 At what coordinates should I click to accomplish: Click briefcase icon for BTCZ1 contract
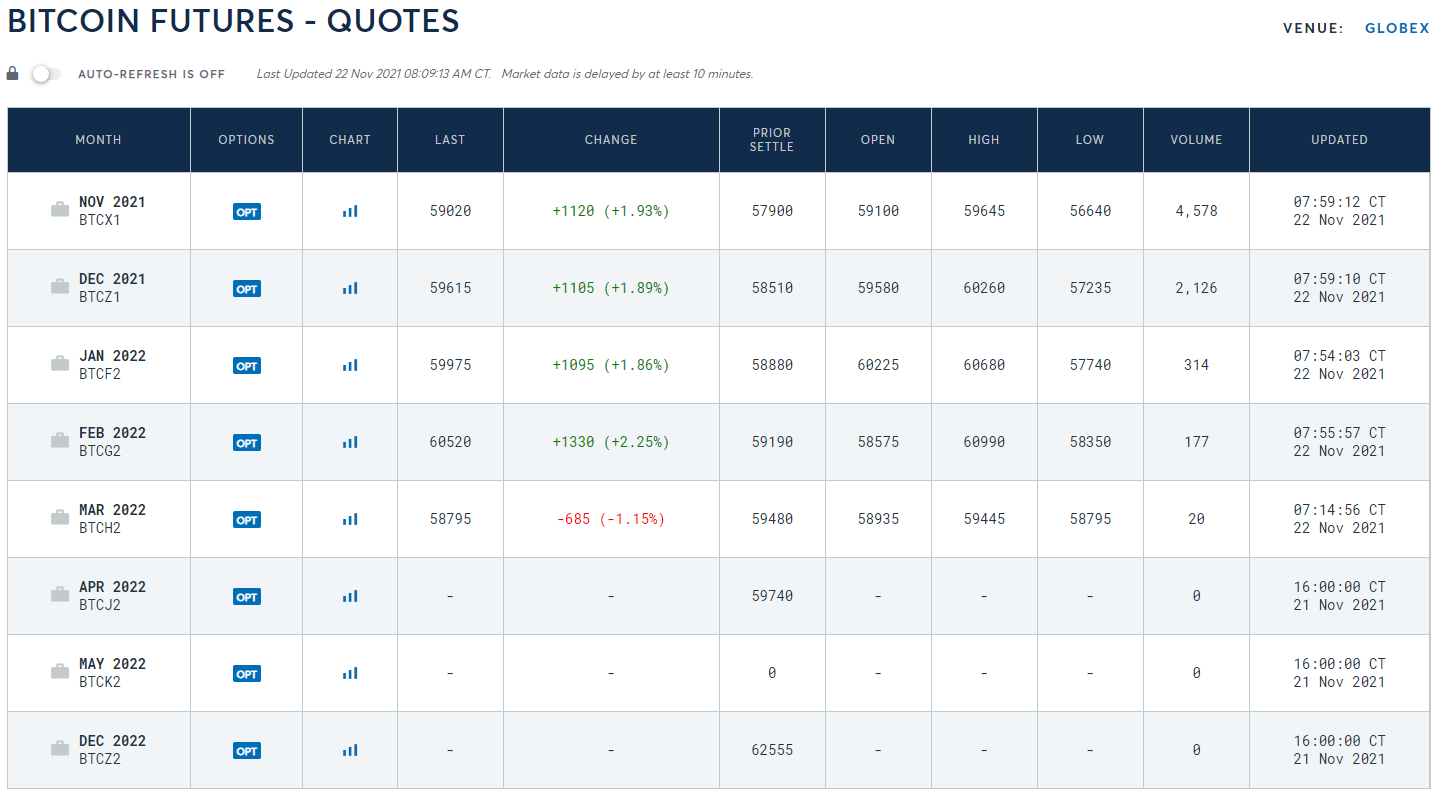60,286
